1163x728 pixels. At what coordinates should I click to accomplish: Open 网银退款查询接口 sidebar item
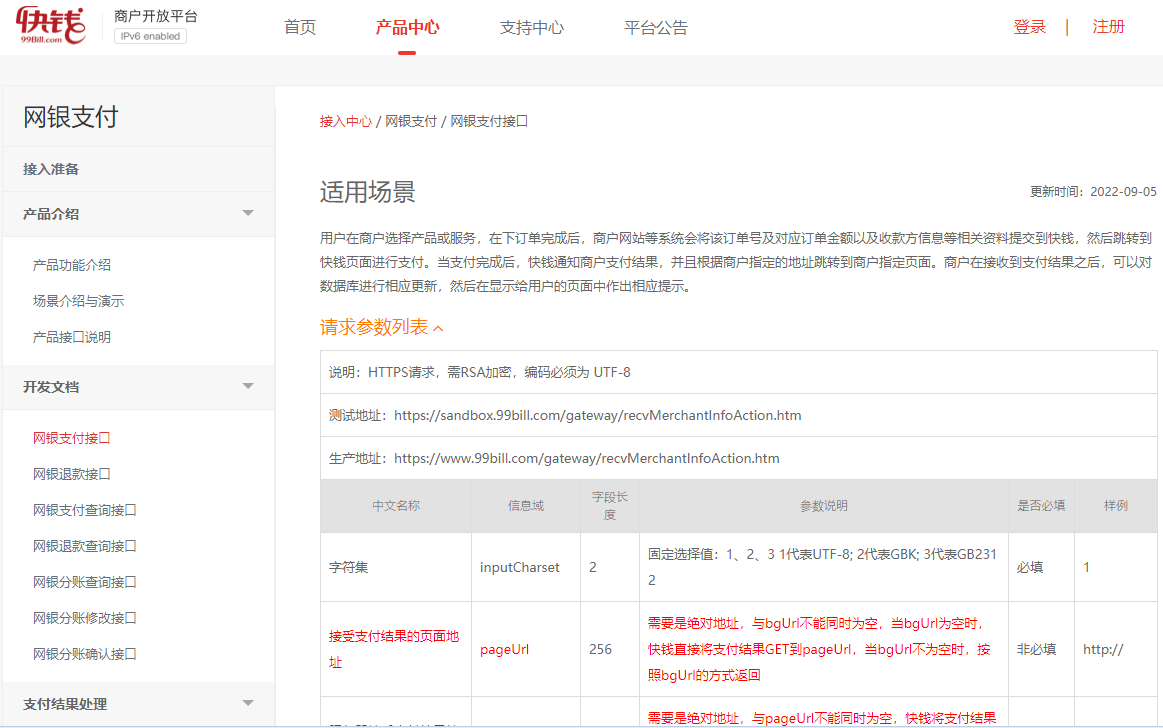(85, 546)
